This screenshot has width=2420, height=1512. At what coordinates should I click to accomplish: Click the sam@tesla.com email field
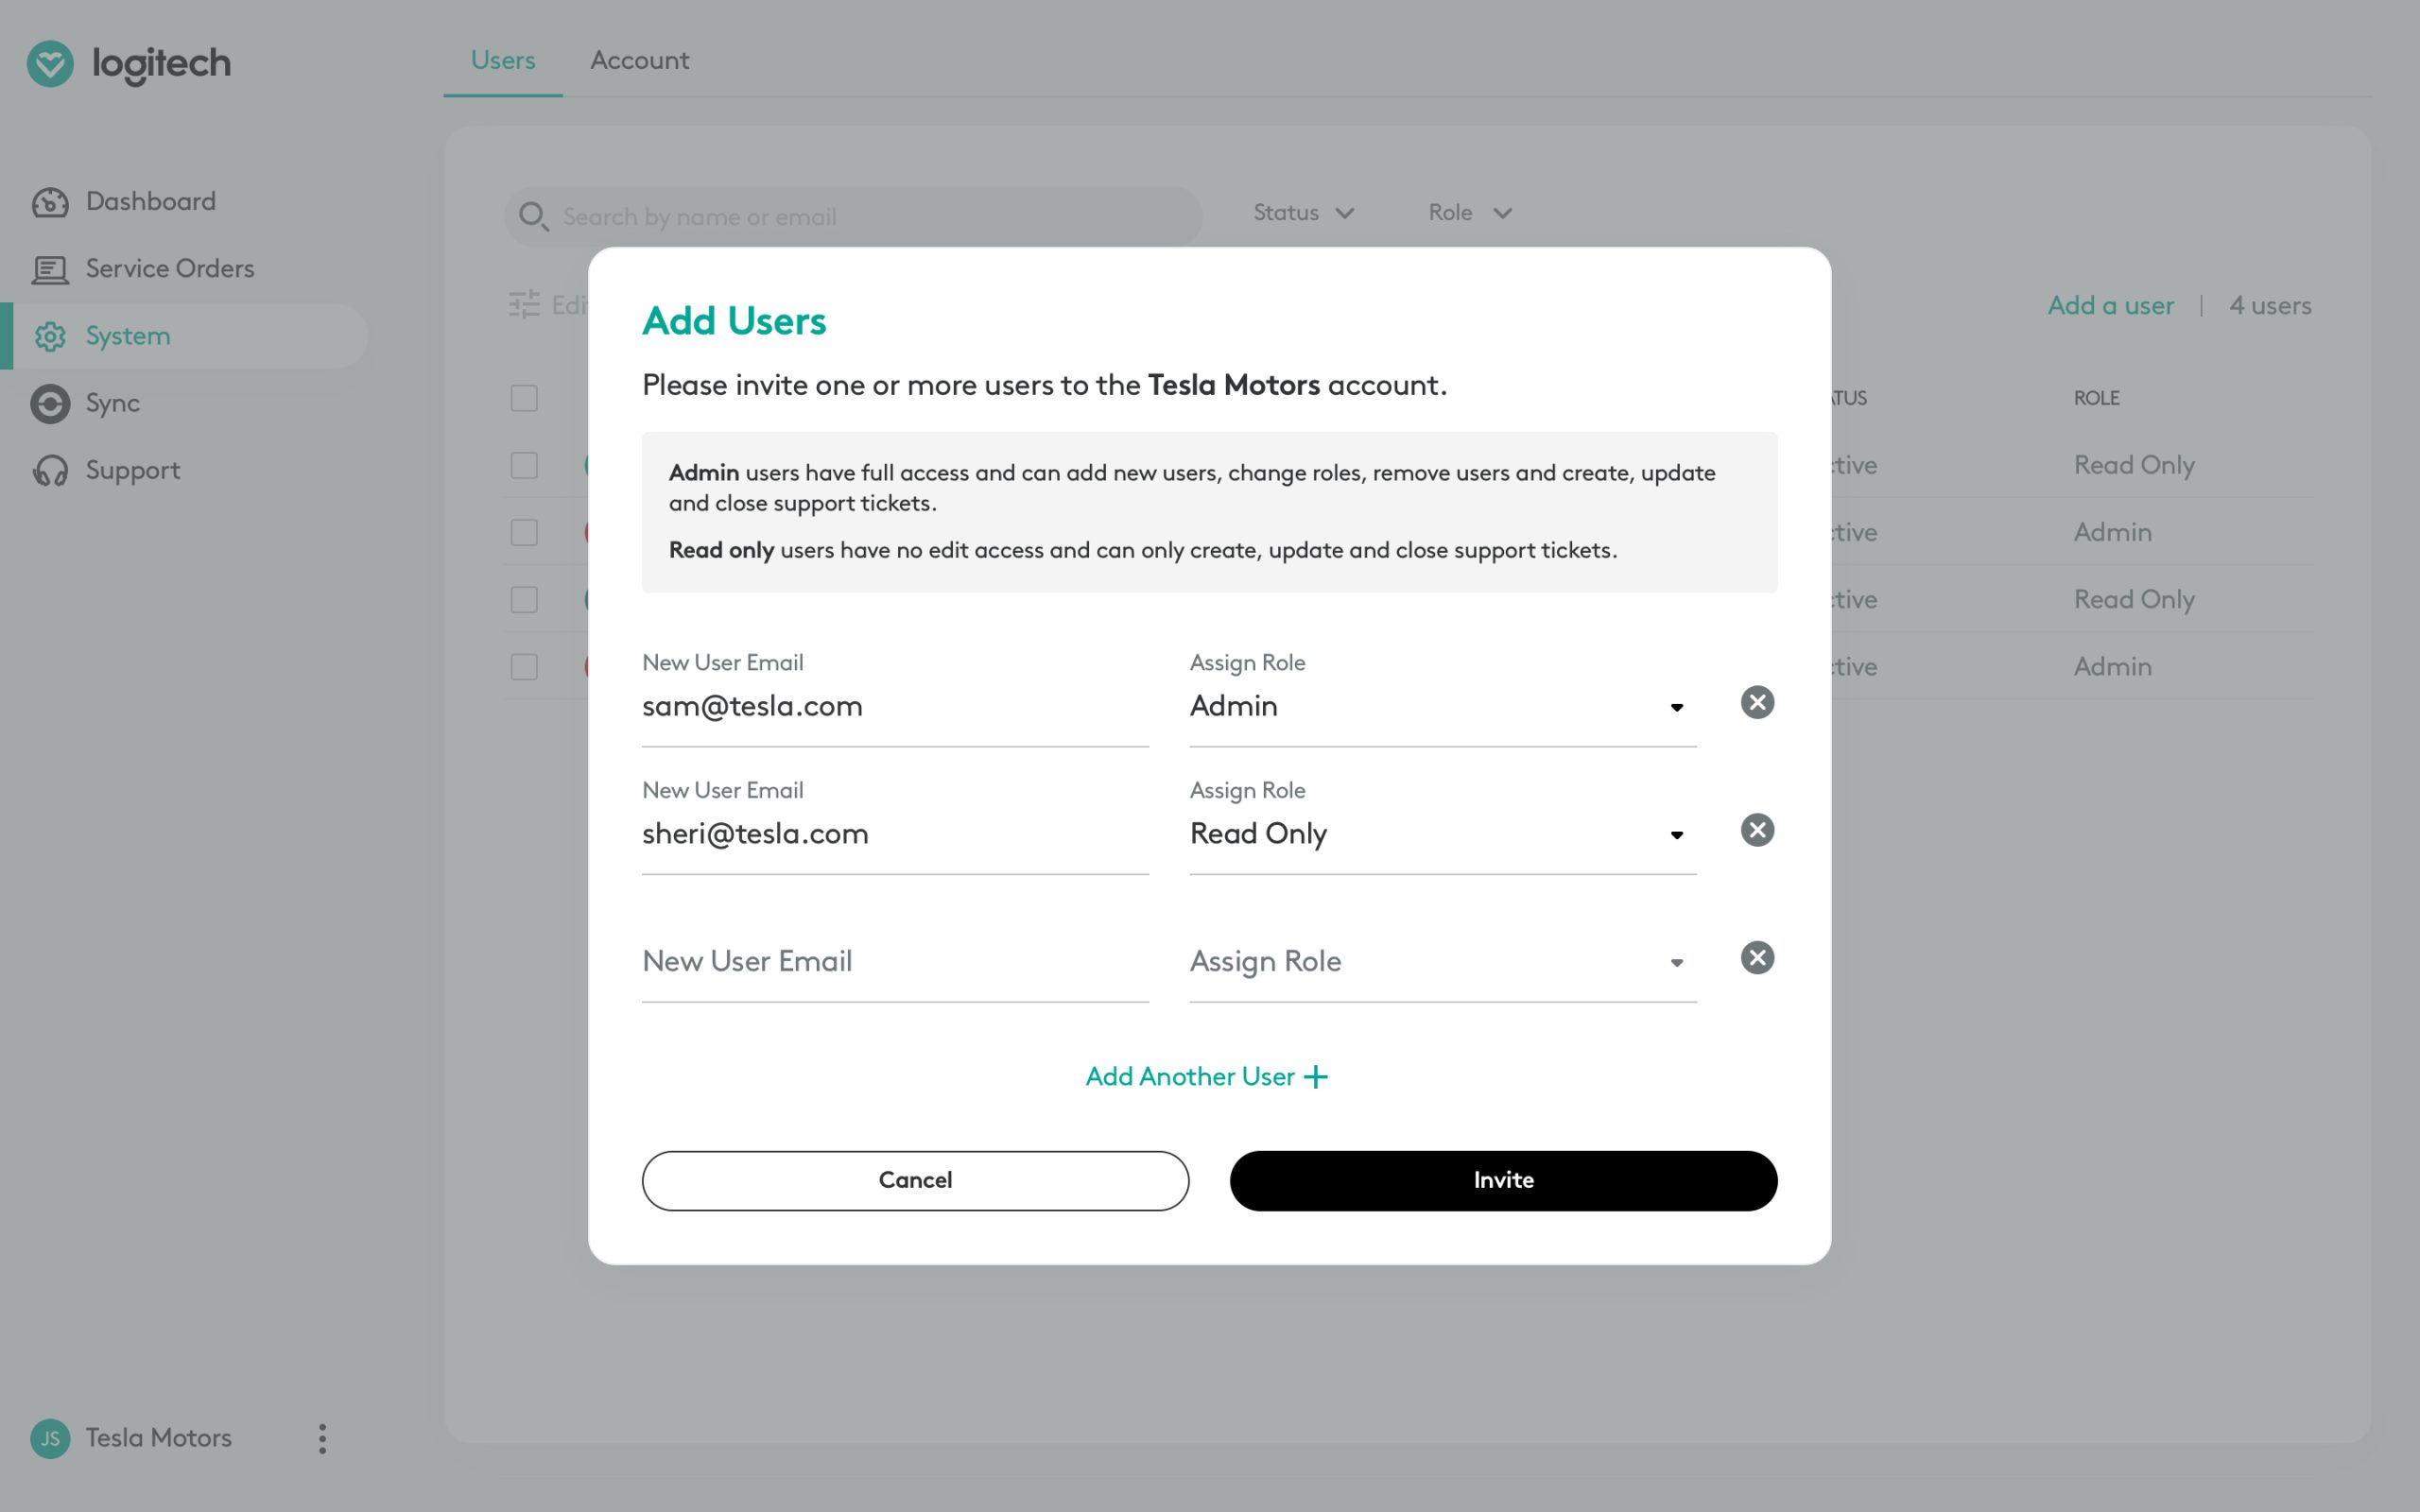coord(895,706)
